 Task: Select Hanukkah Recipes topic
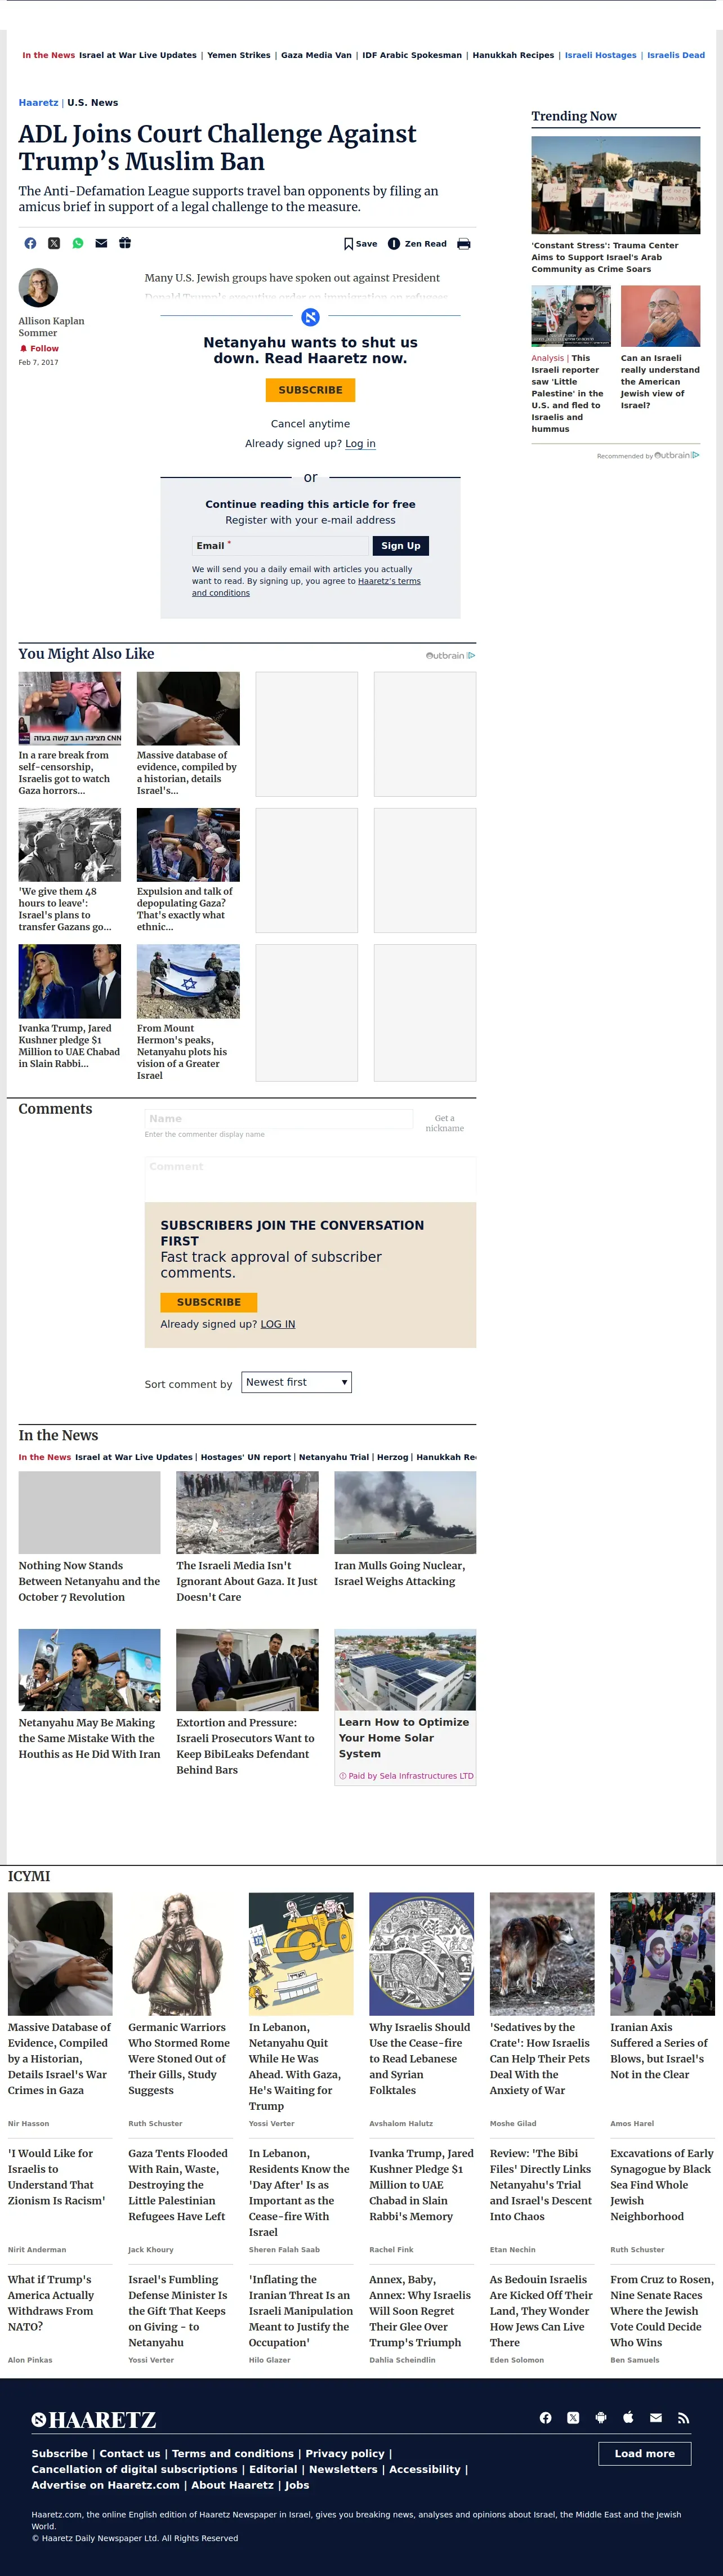click(x=513, y=56)
